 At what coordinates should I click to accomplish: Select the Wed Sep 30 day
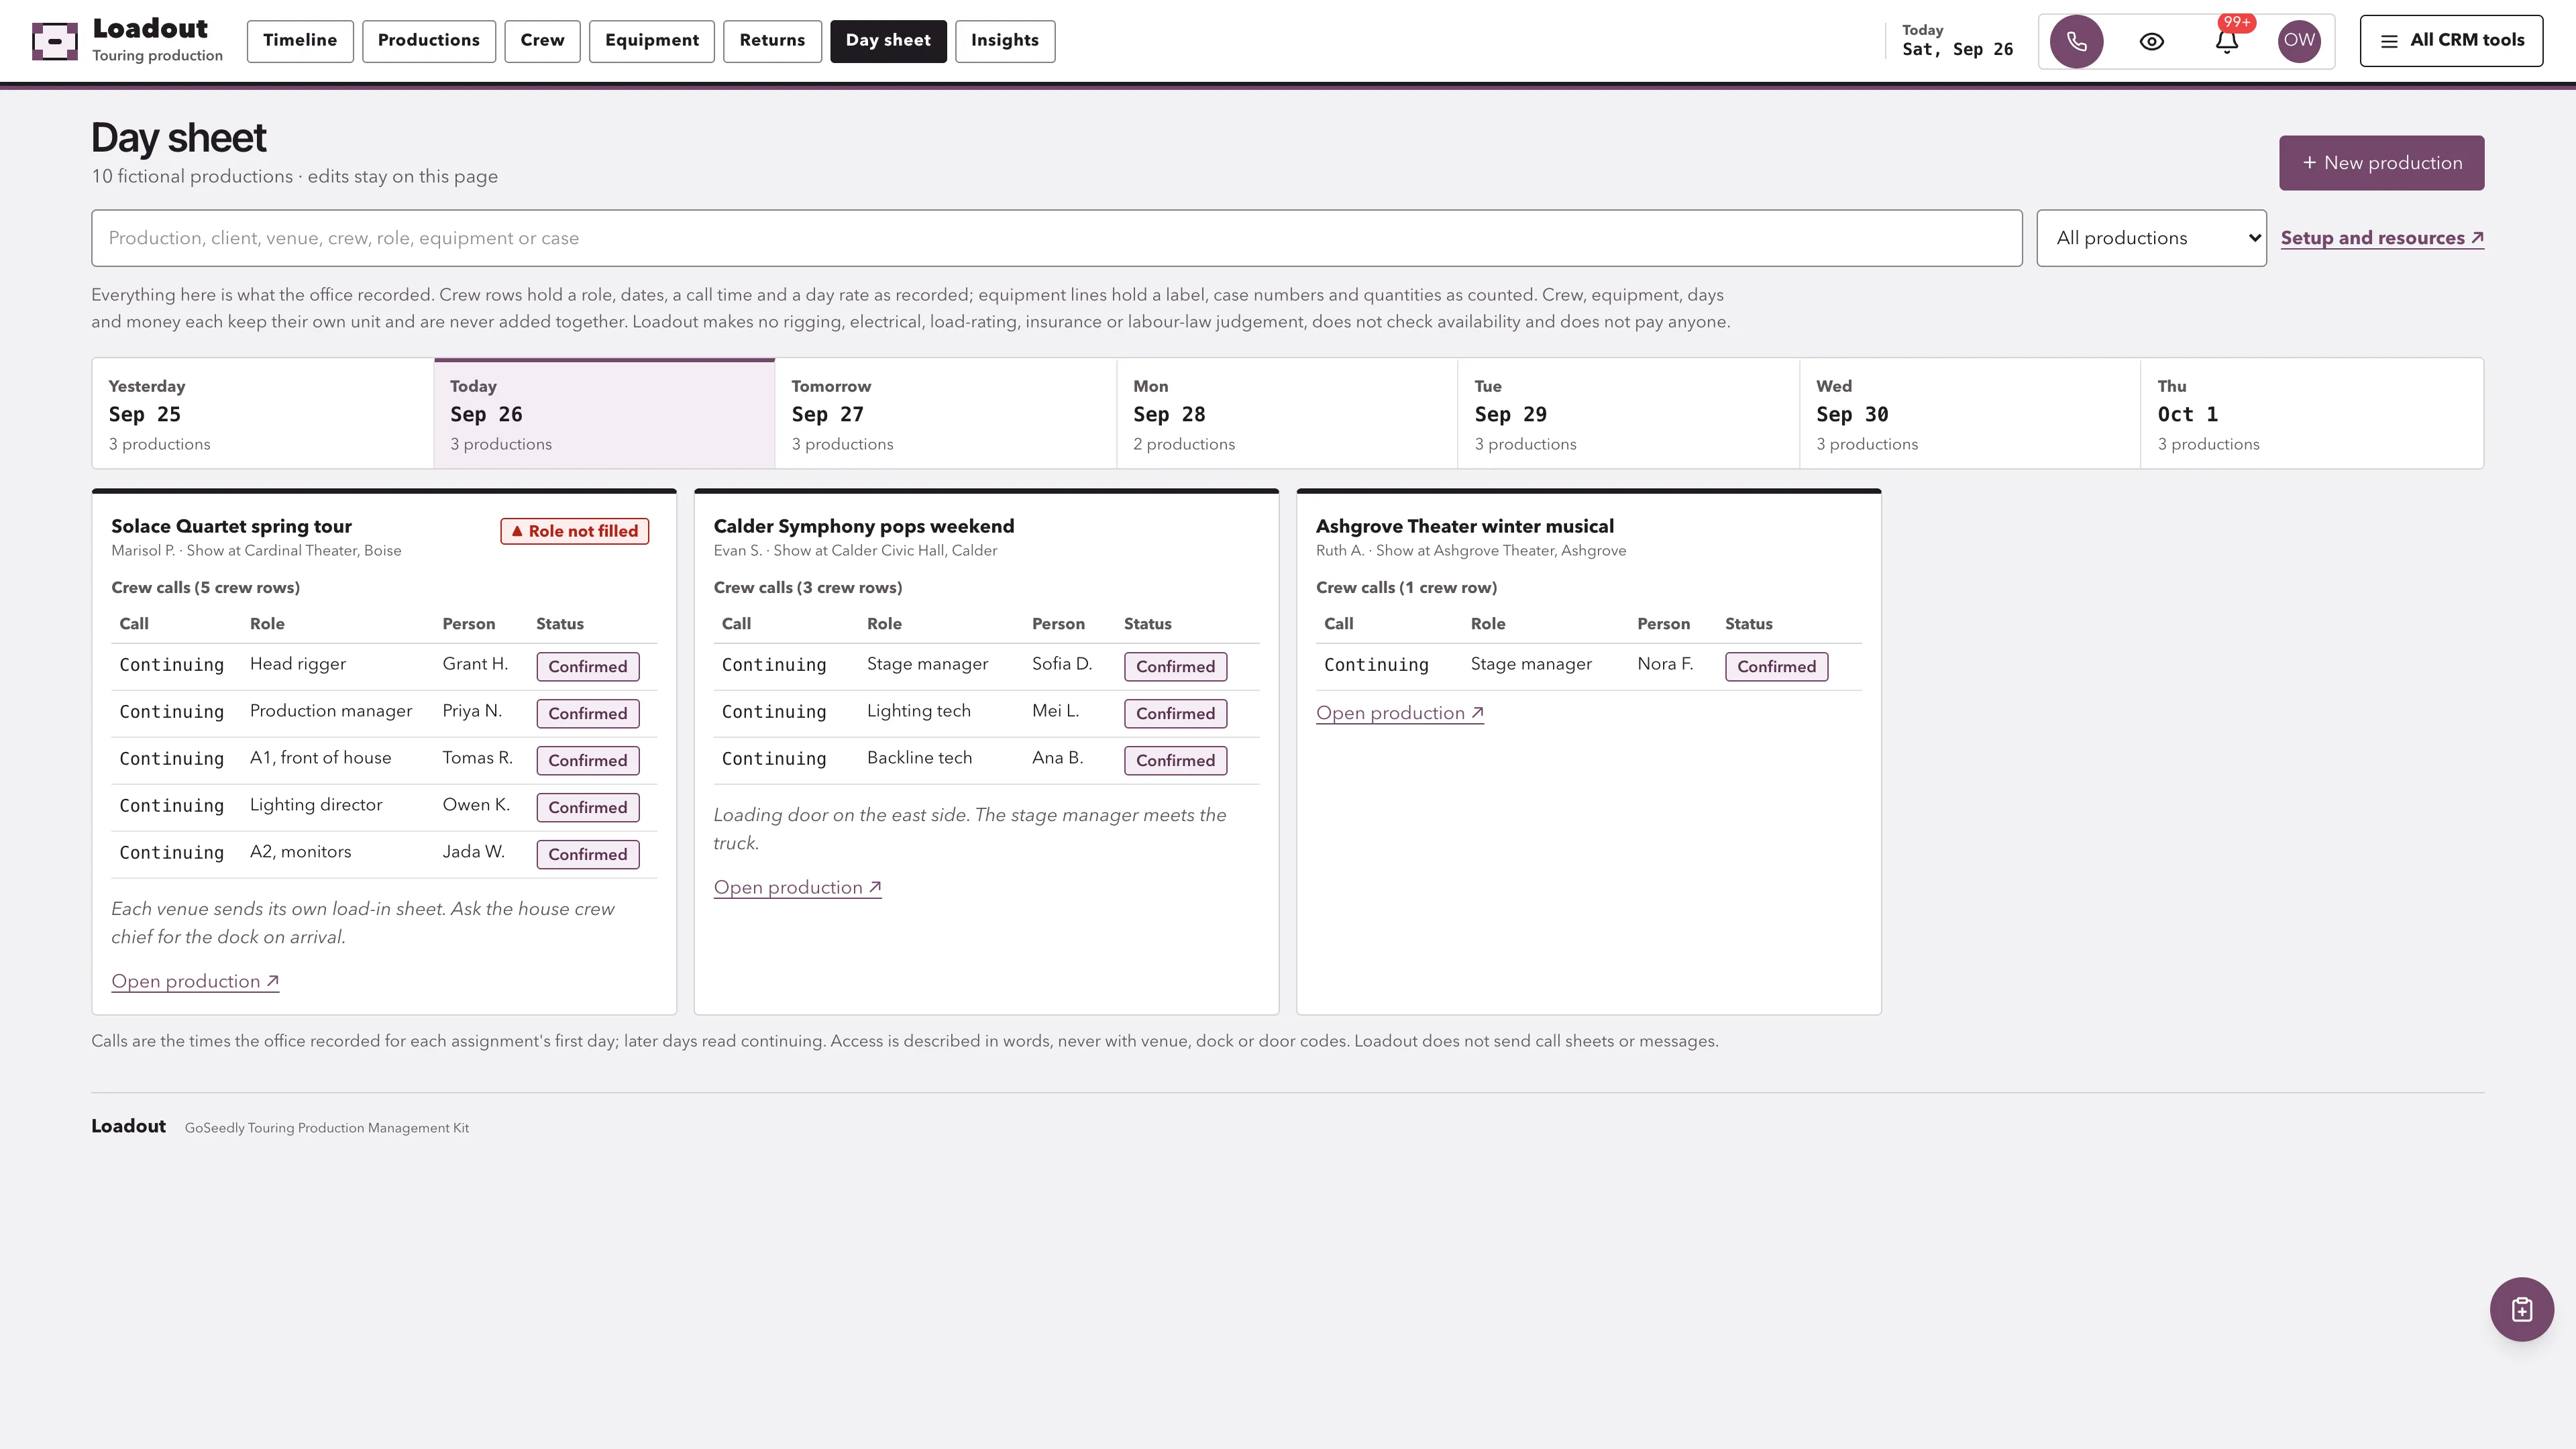(x=1970, y=414)
